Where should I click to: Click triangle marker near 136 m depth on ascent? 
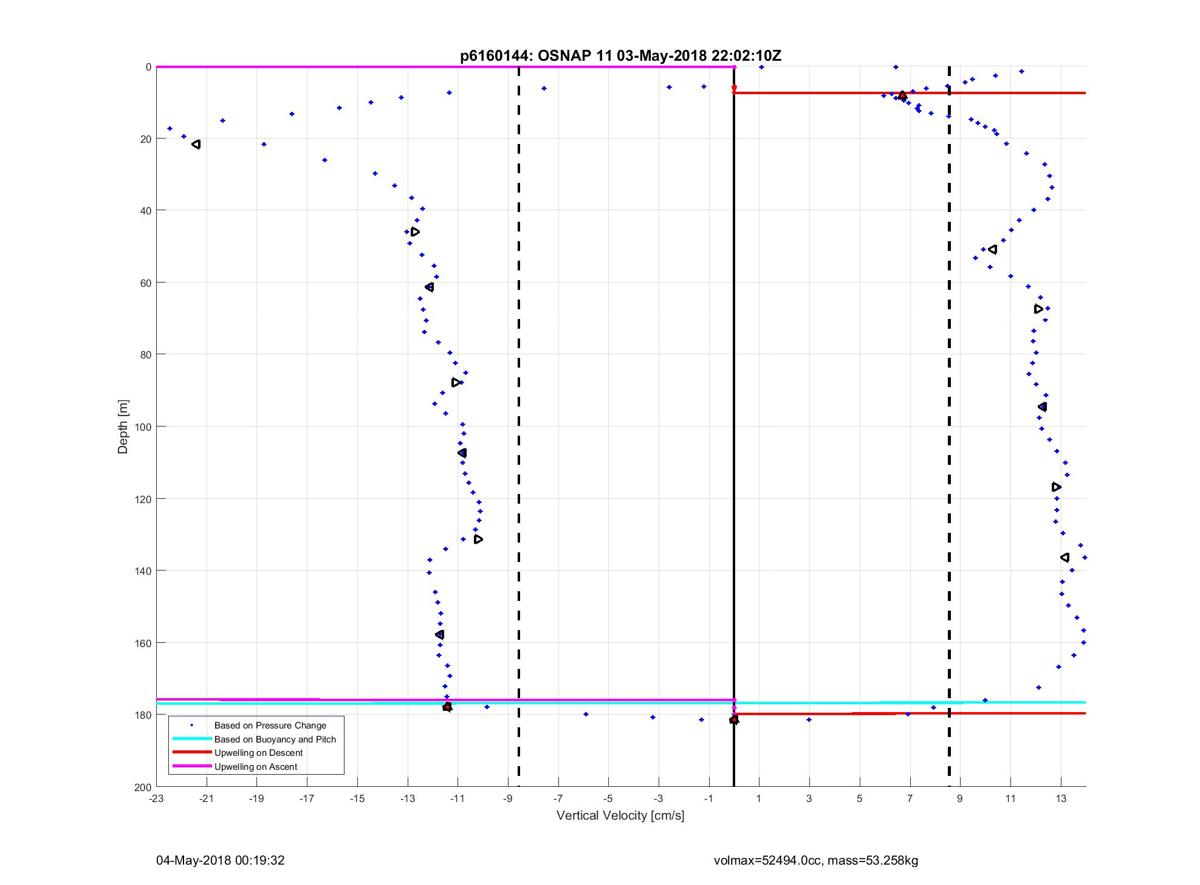coord(1065,557)
